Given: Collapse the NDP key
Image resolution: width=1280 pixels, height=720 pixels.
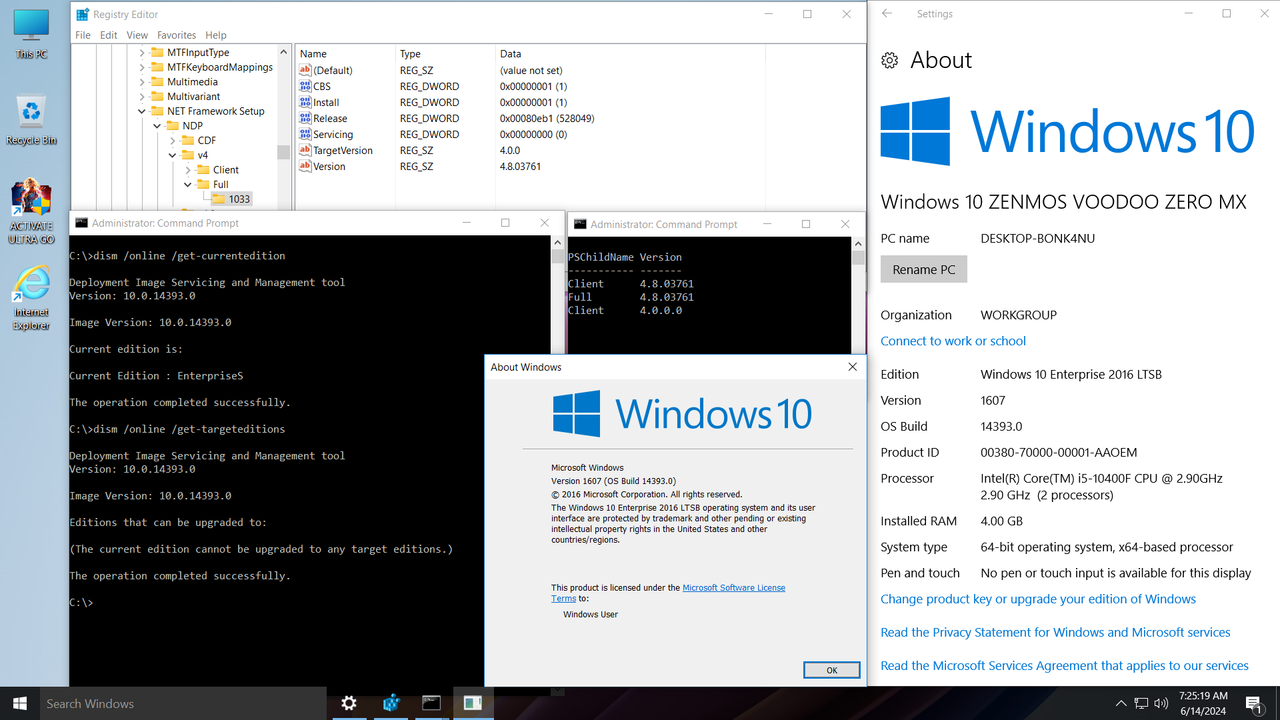Looking at the screenshot, I should 157,126.
